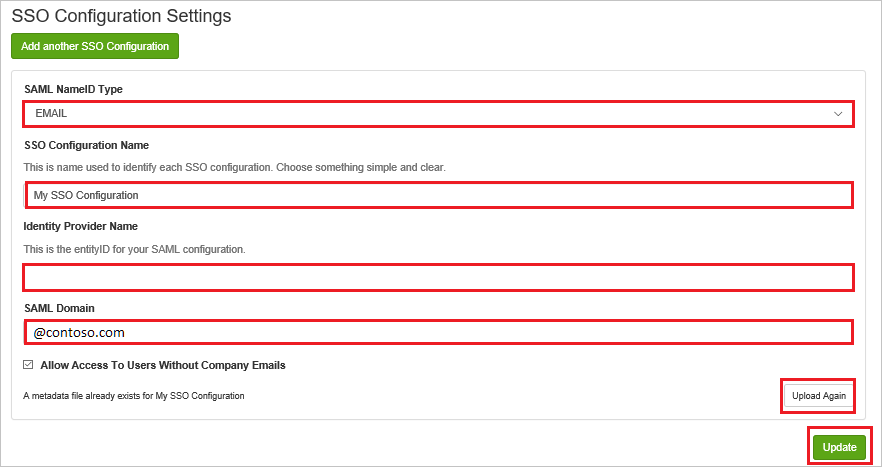
Task: Click the Allow Access To Users Without Company Emails label
Action: (x=163, y=365)
